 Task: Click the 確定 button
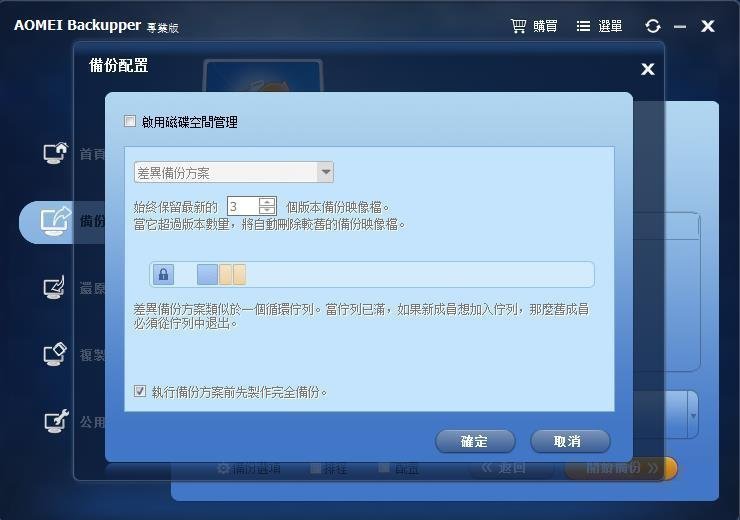click(475, 441)
